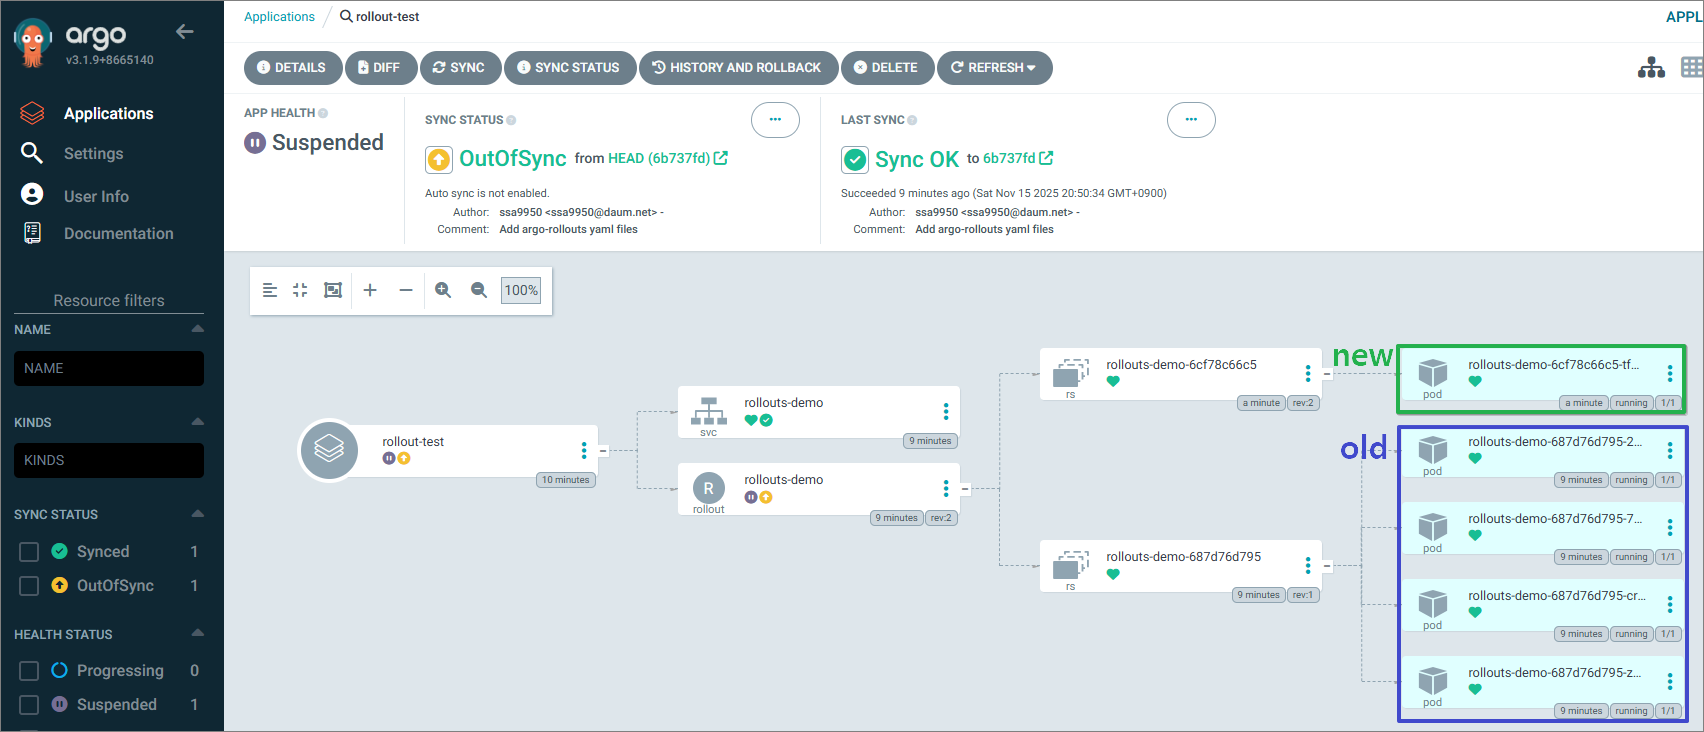Select the rollouts-demo svc node
Image resolution: width=1704 pixels, height=732 pixels.
pyautogui.click(x=818, y=412)
